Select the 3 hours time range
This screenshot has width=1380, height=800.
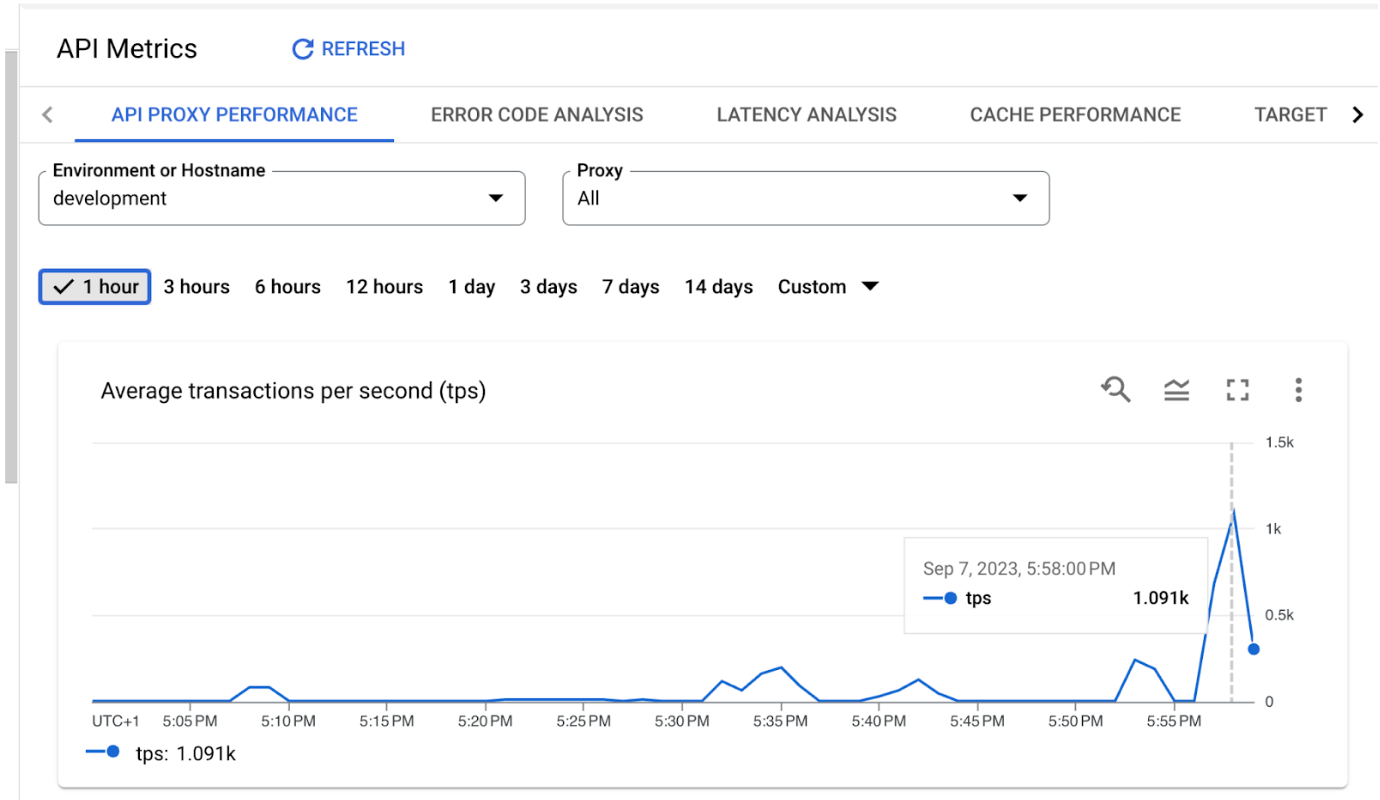[196, 286]
